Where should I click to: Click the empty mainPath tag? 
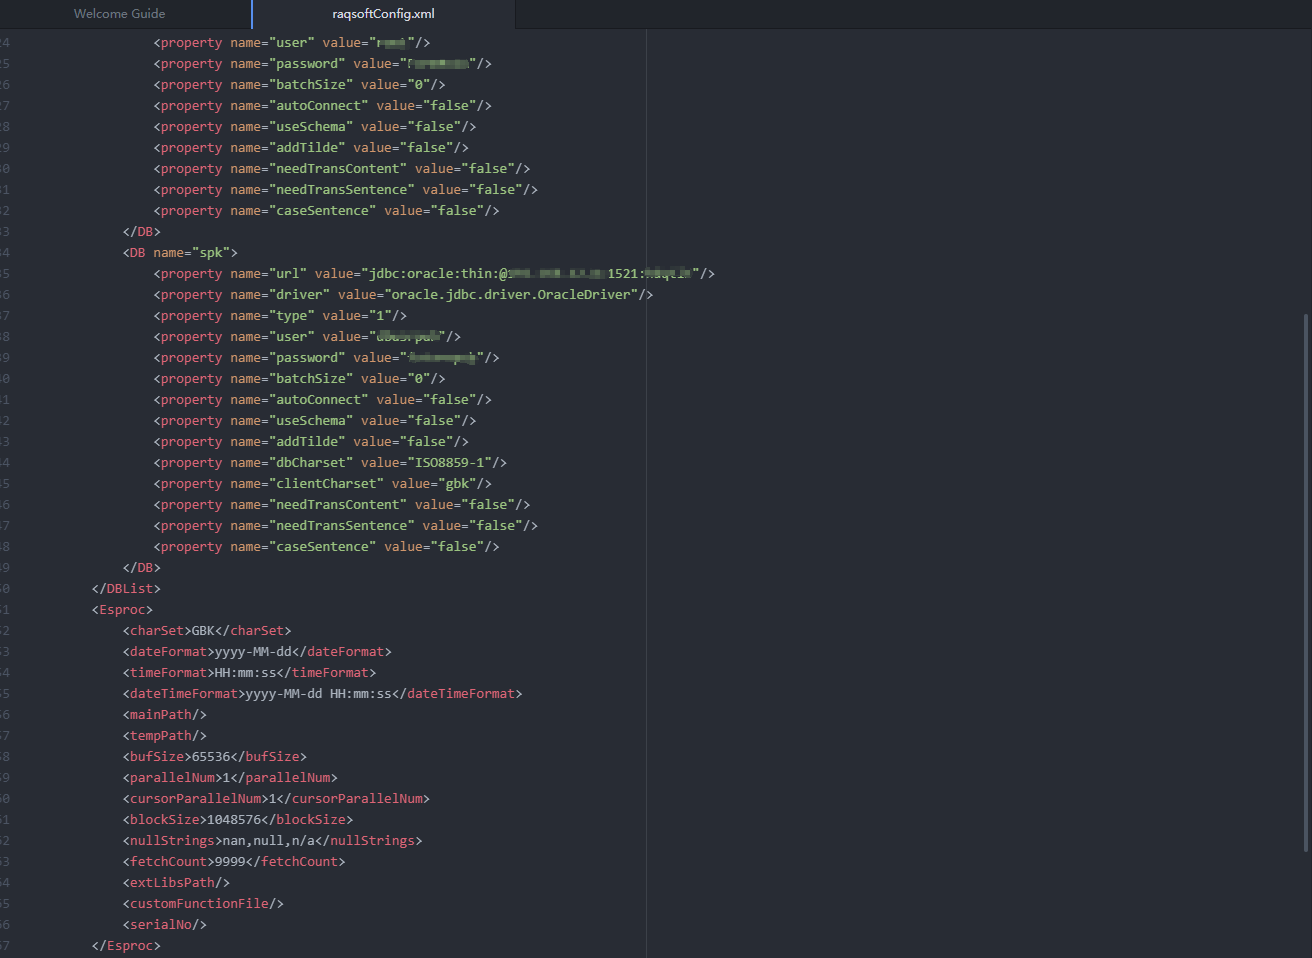pyautogui.click(x=165, y=715)
